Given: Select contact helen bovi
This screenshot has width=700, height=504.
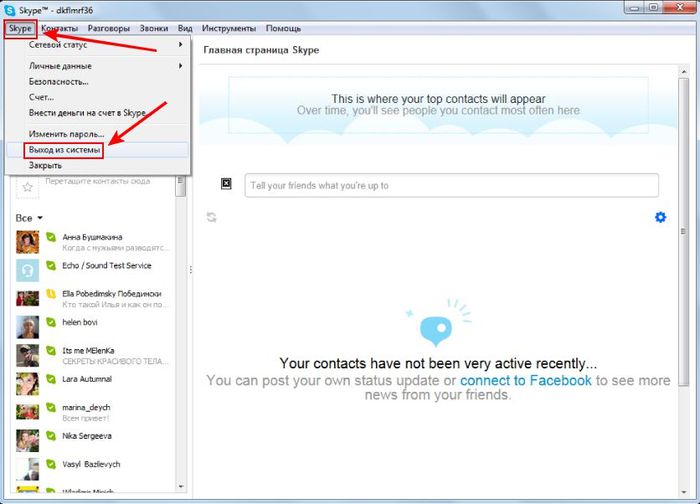Looking at the screenshot, I should pyautogui.click(x=94, y=327).
